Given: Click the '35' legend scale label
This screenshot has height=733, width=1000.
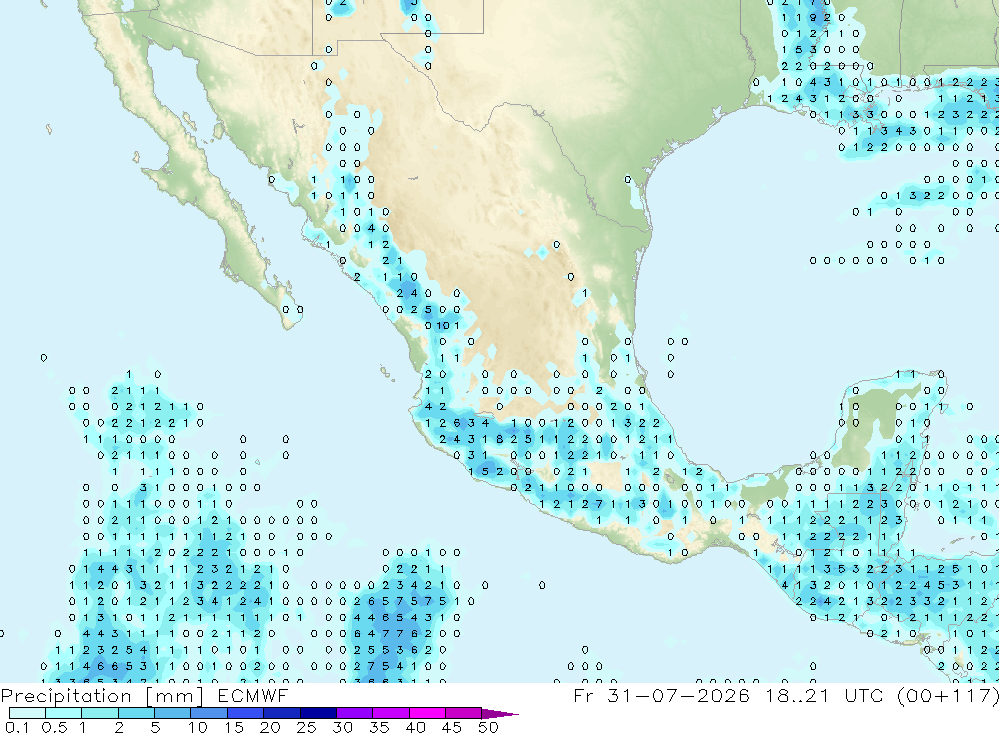Looking at the screenshot, I should click(x=379, y=727).
